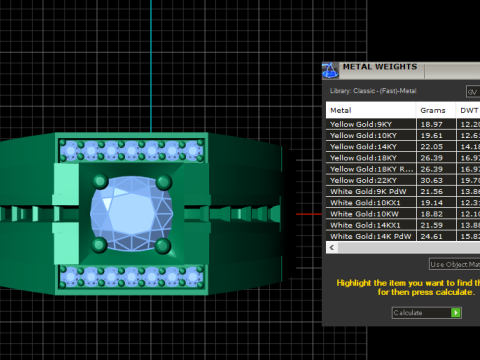This screenshot has width=480, height=360.
Task: Click the 21.56 grams cell
Action: (436, 191)
